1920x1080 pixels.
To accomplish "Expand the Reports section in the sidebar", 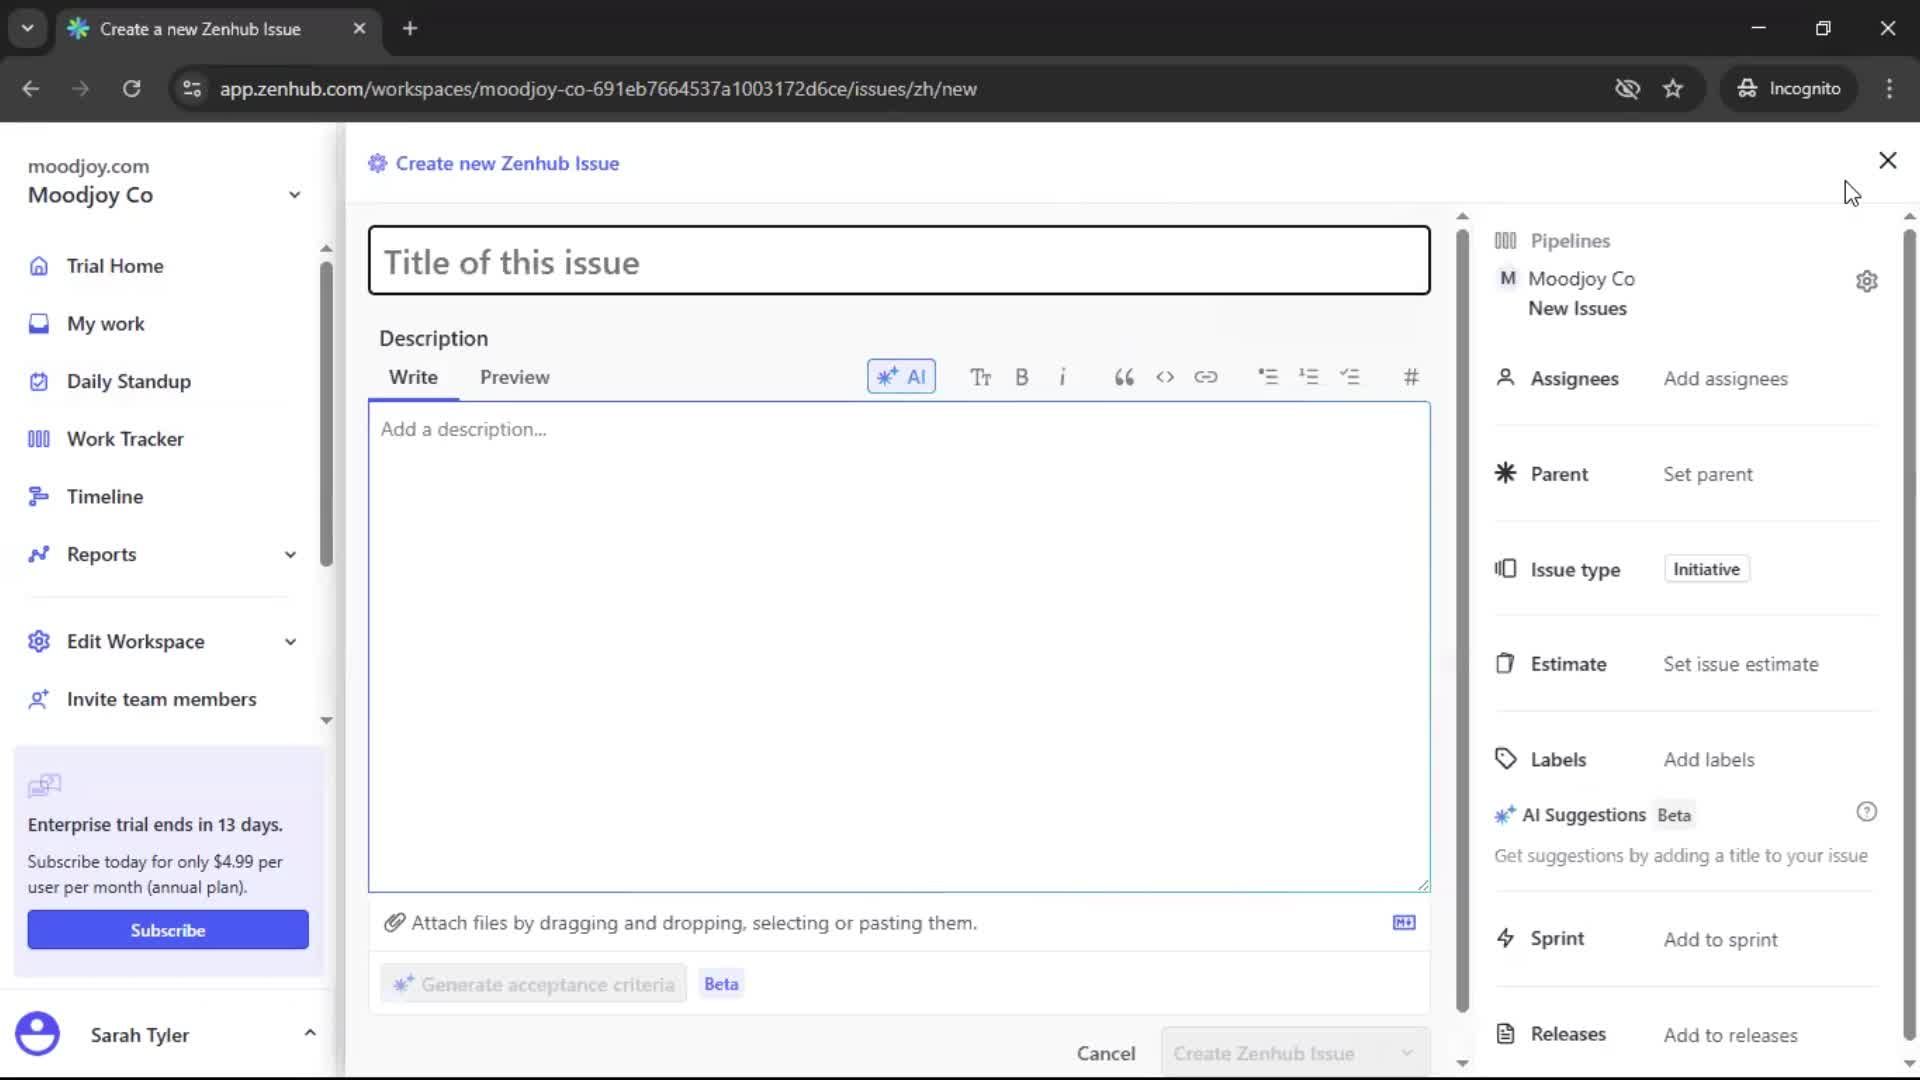I will click(x=289, y=554).
